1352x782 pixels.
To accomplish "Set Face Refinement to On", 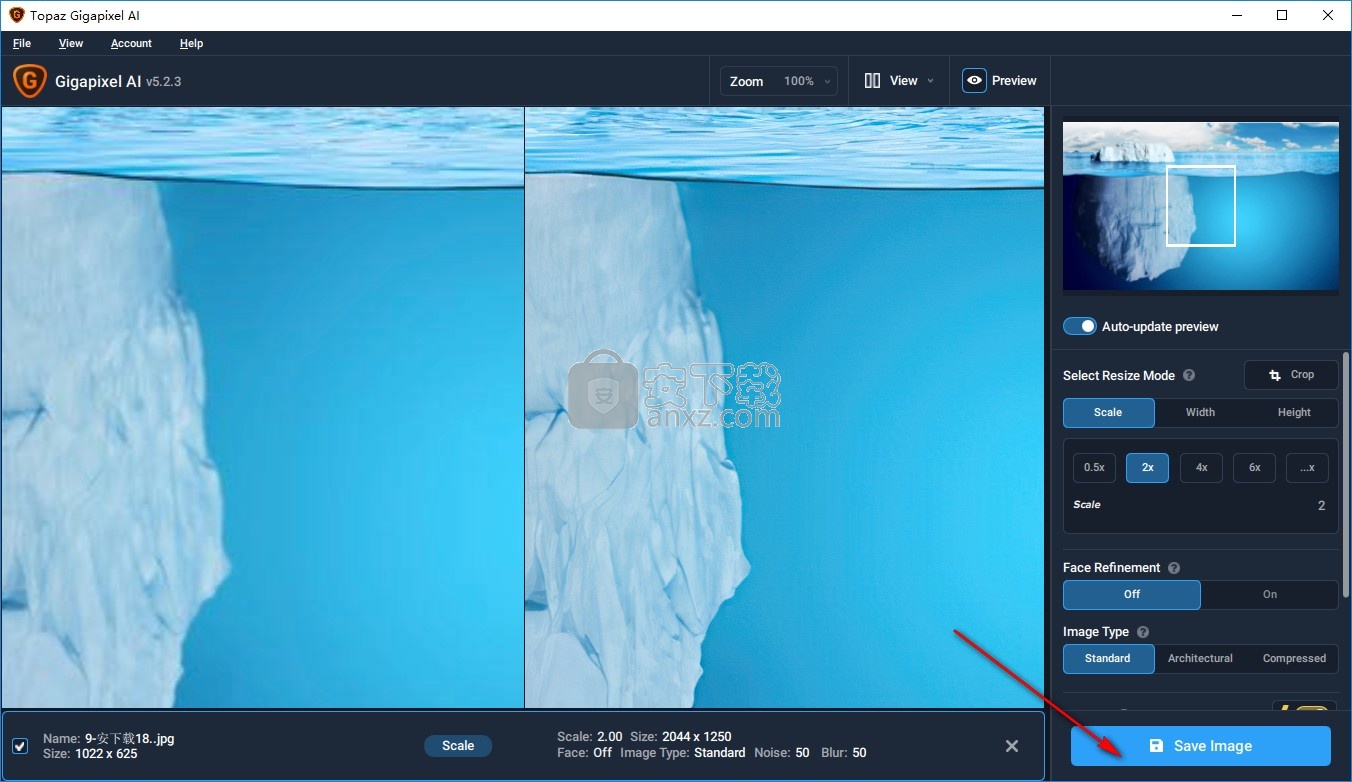I will click(1269, 594).
